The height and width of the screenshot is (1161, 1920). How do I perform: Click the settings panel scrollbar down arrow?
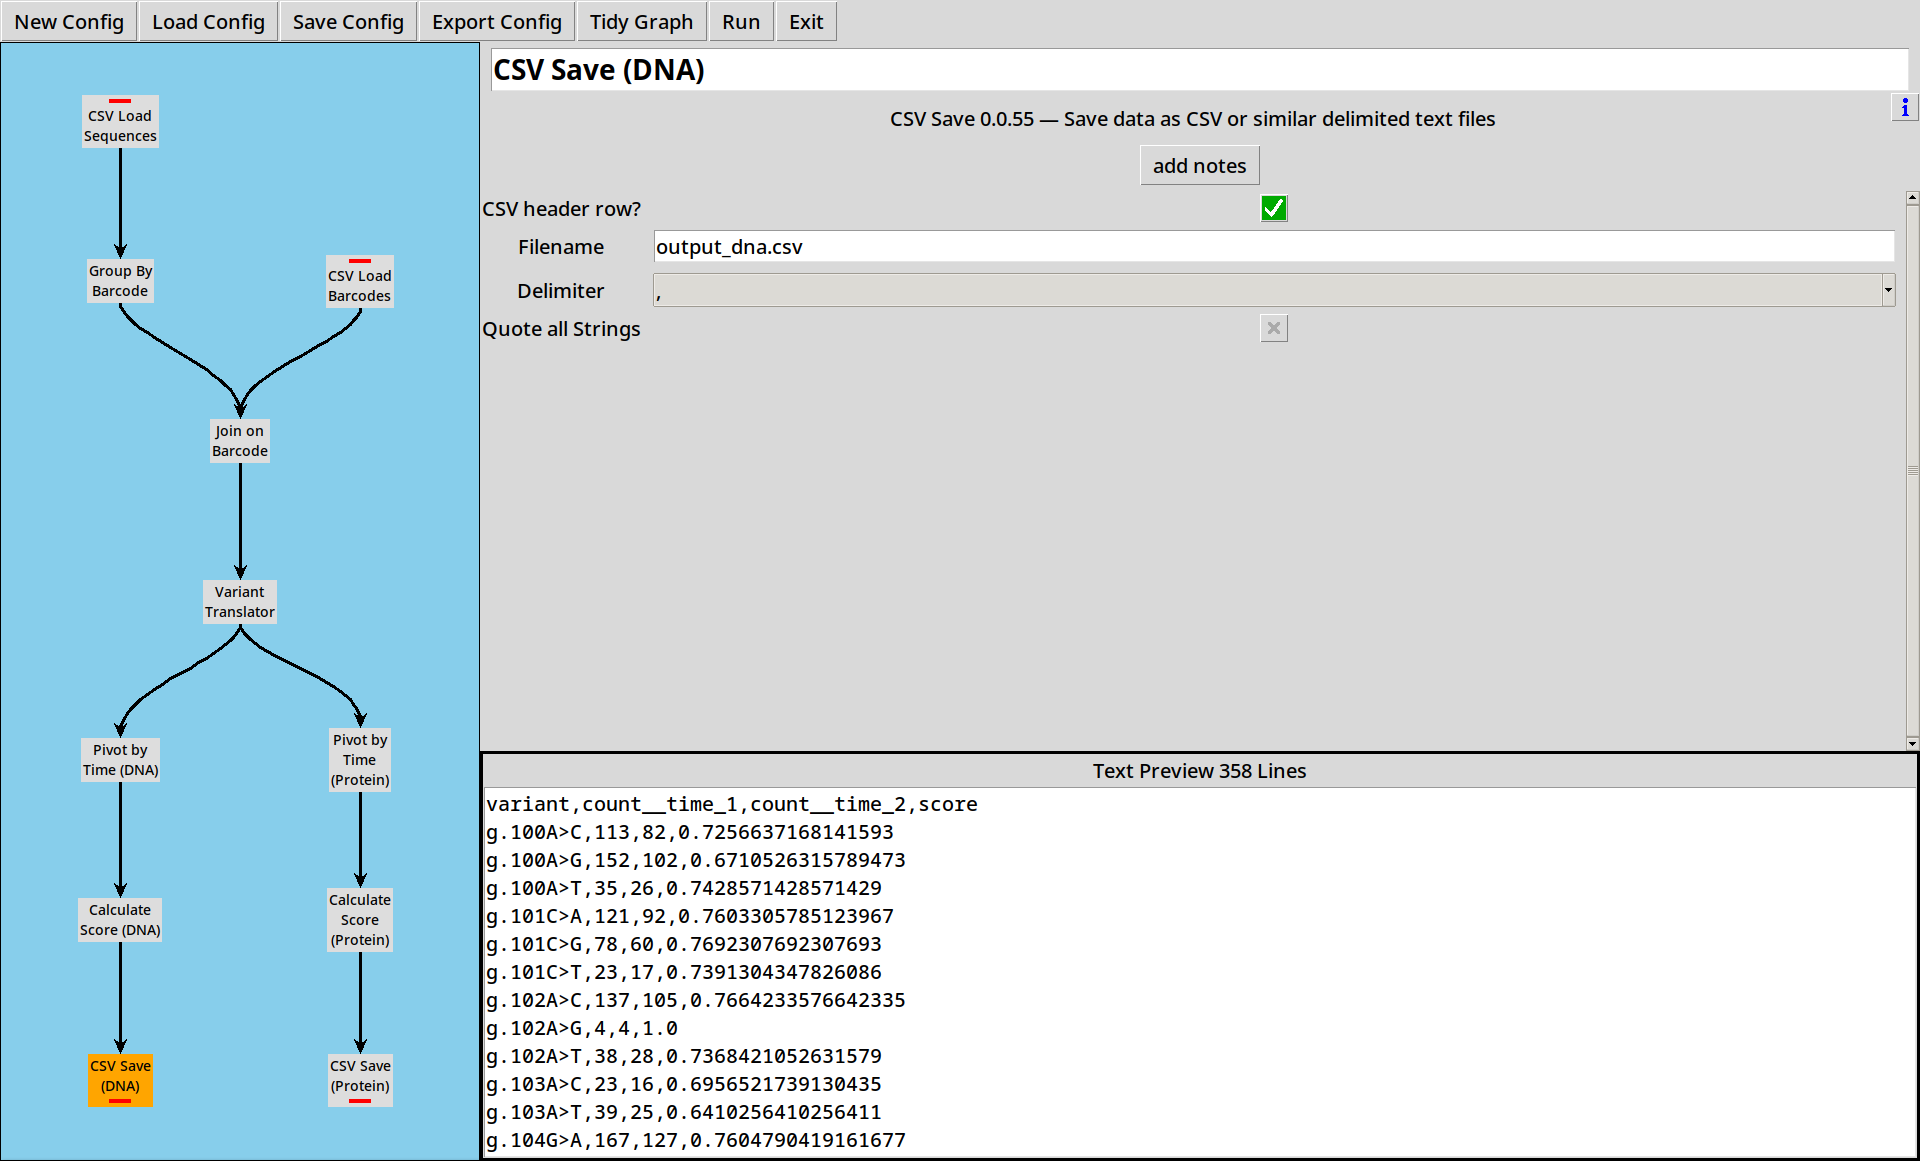tap(1912, 743)
